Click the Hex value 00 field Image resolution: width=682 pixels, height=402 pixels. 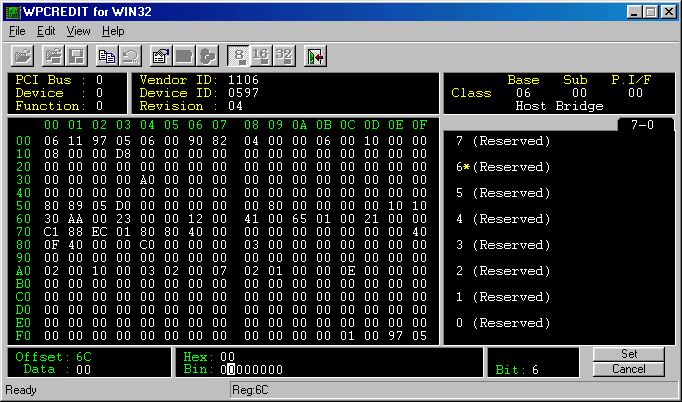(227, 357)
